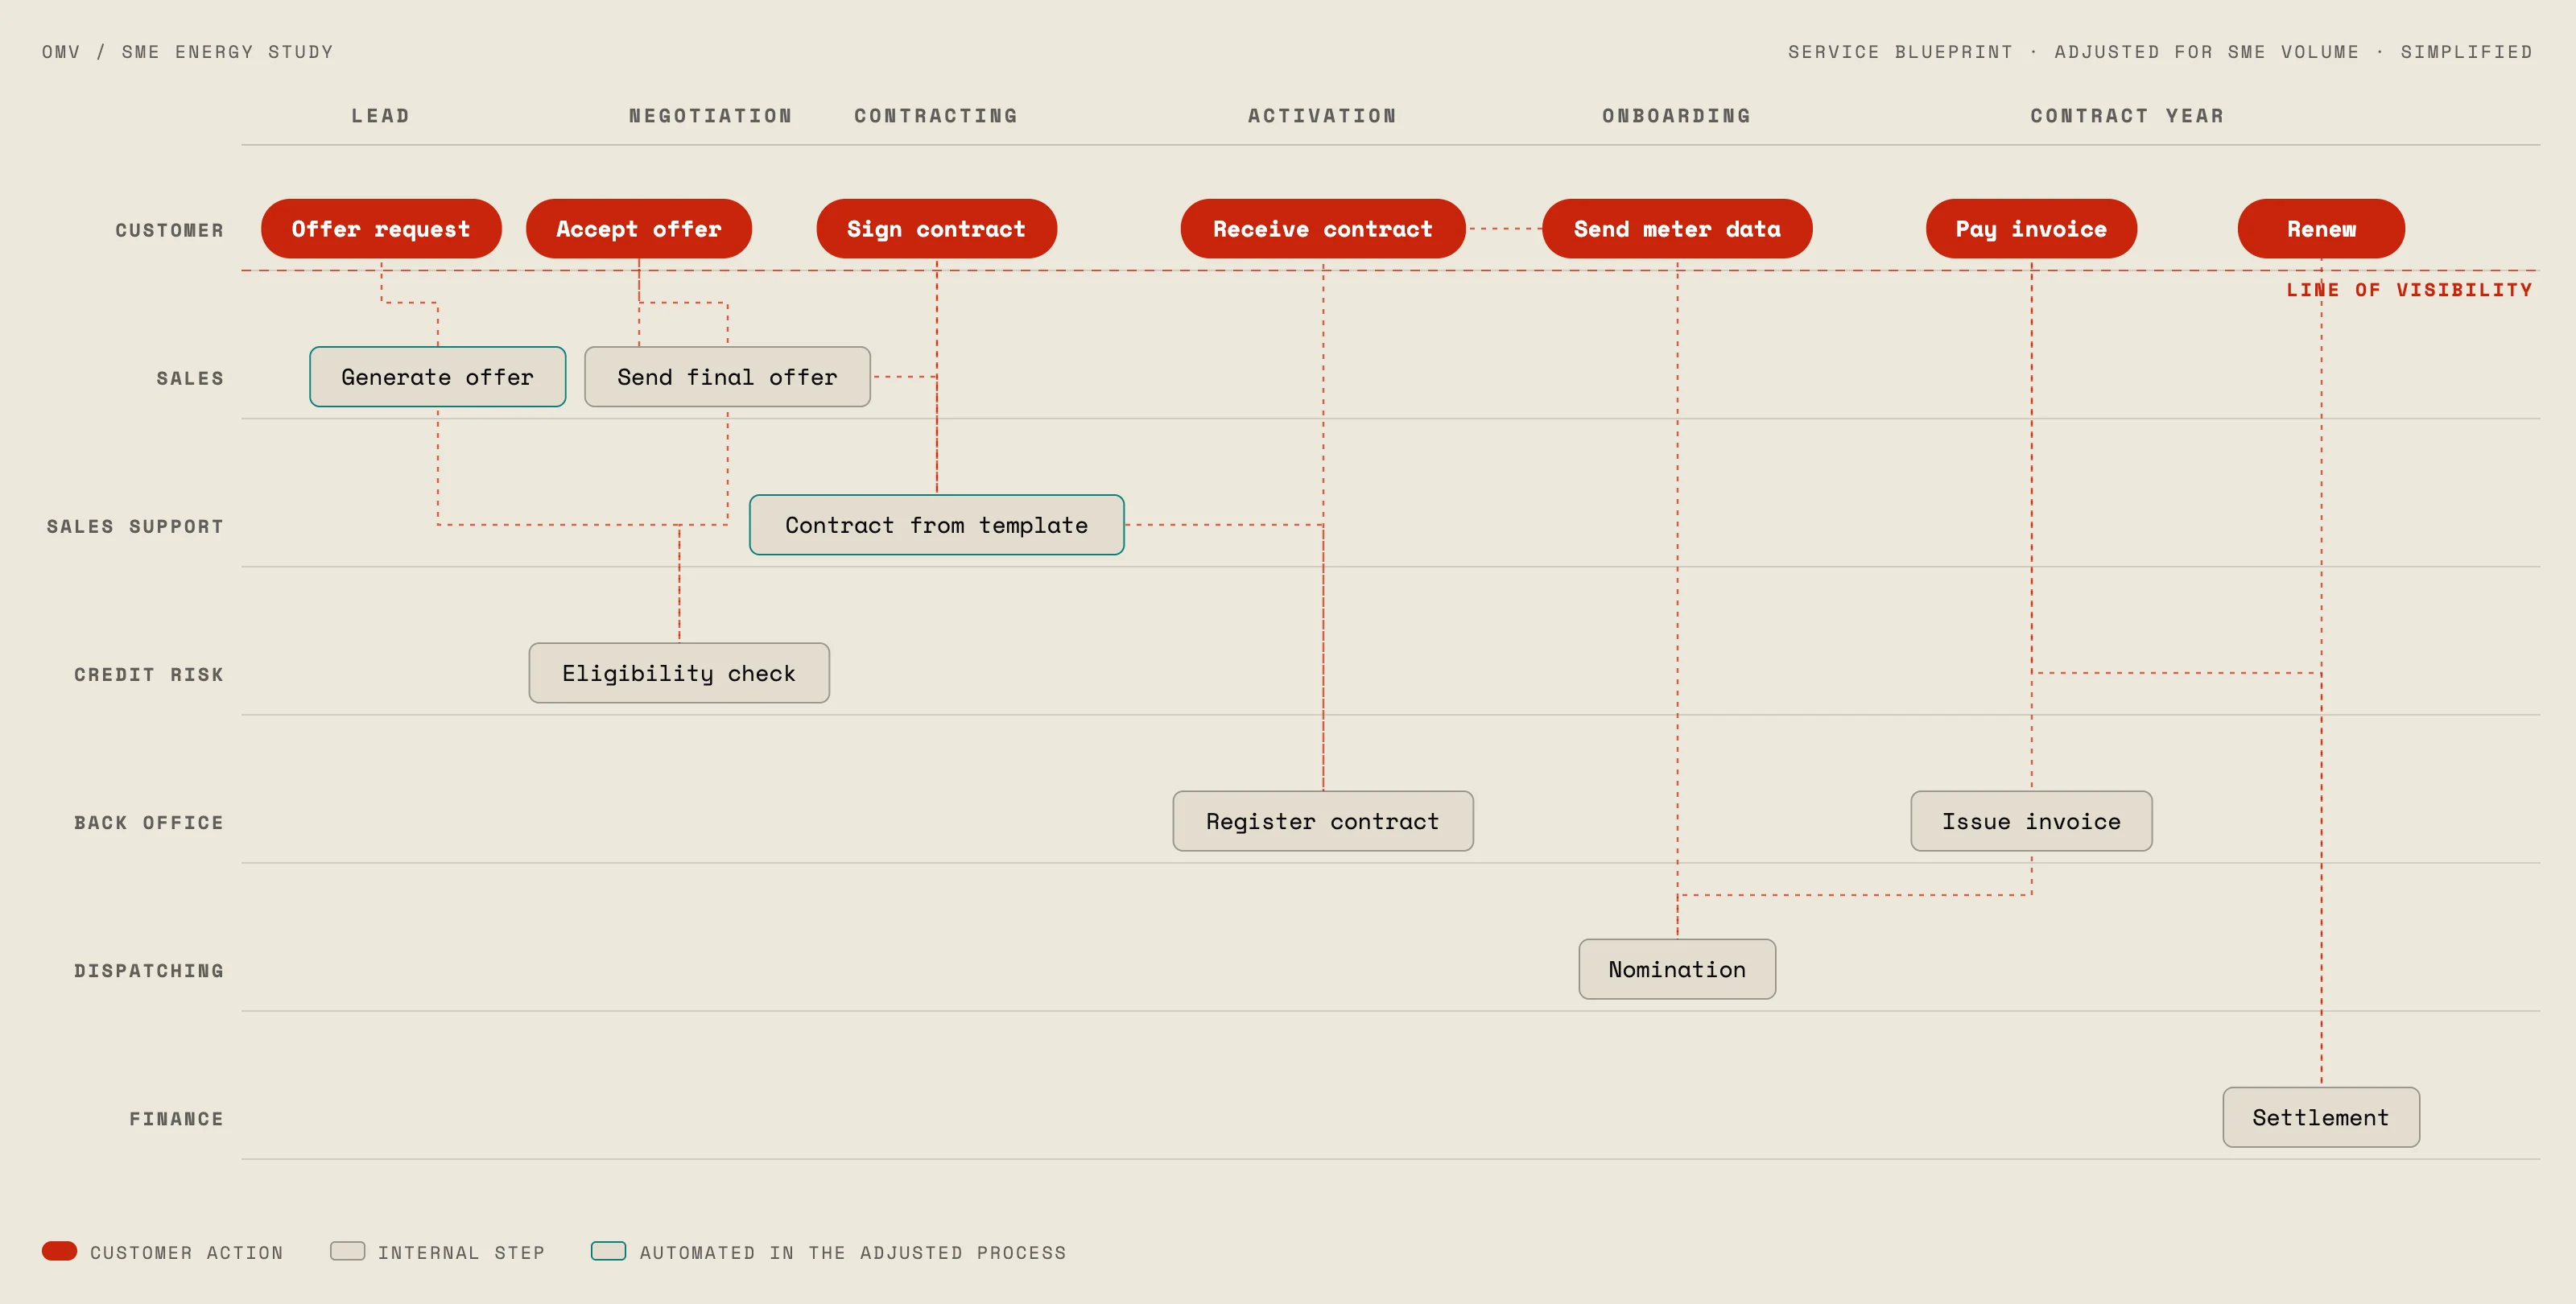Select the Contract from template box
The height and width of the screenshot is (1304, 2576).
click(x=937, y=525)
